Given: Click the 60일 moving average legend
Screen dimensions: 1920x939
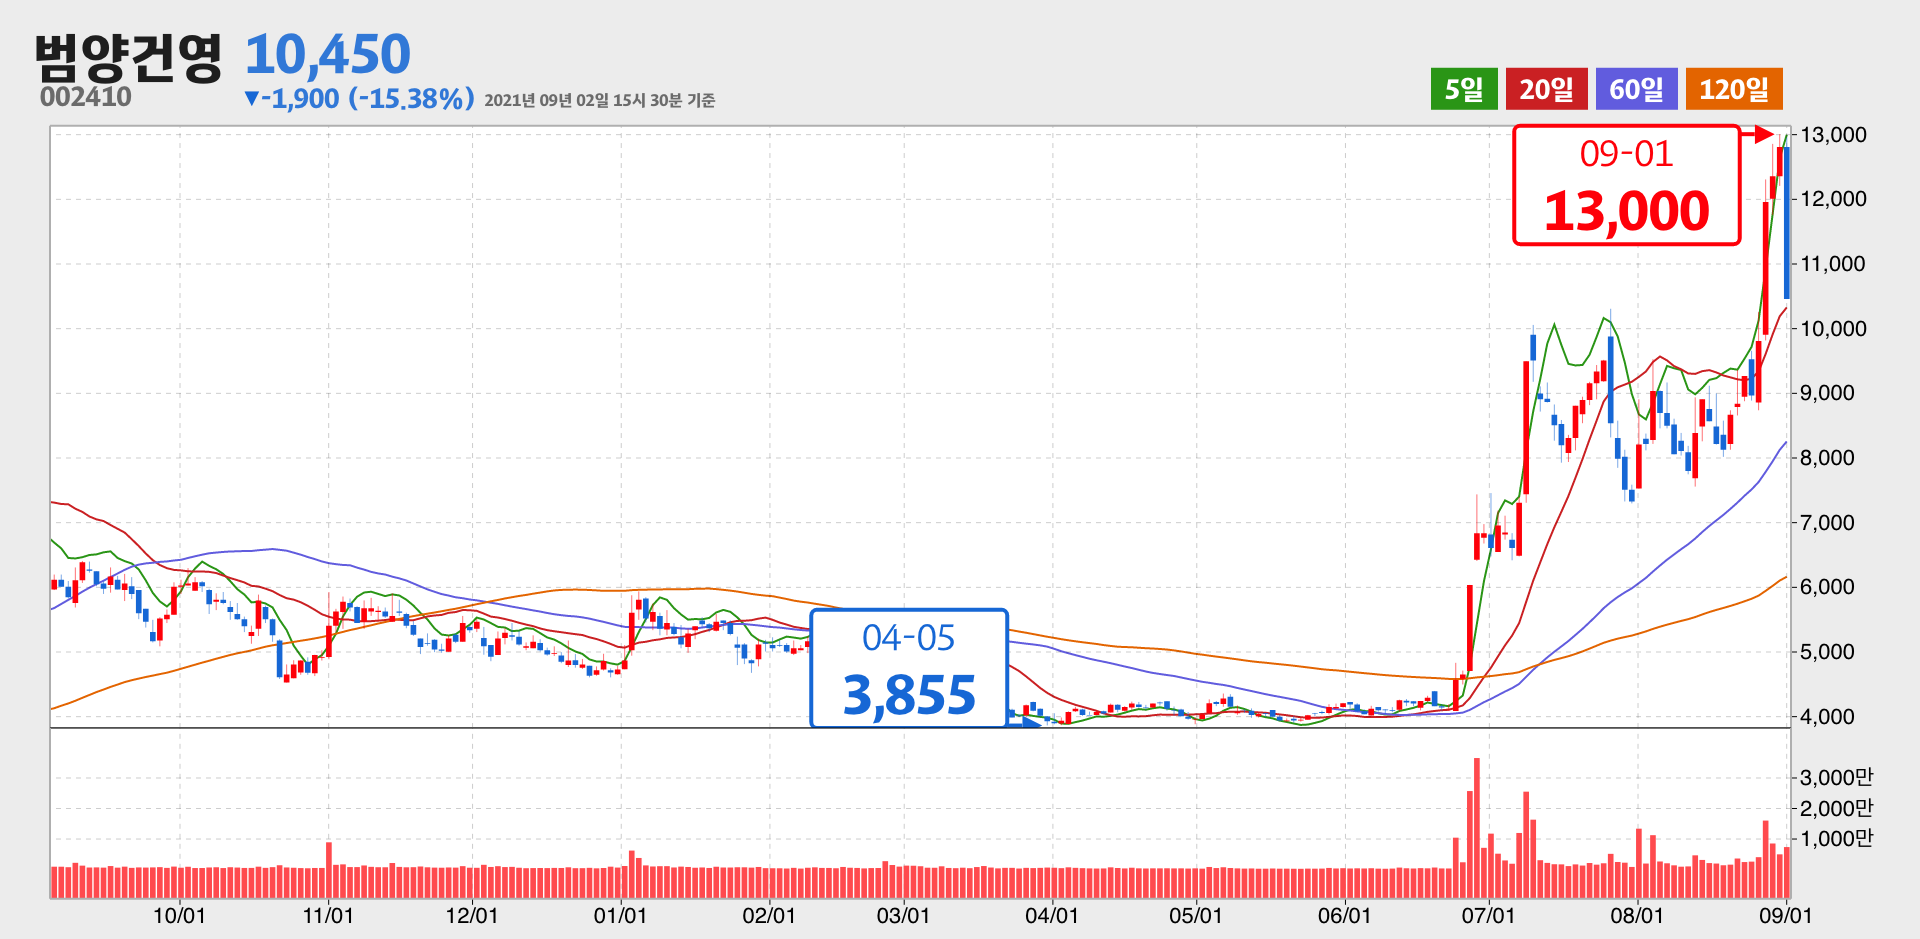Looking at the screenshot, I should (1637, 89).
